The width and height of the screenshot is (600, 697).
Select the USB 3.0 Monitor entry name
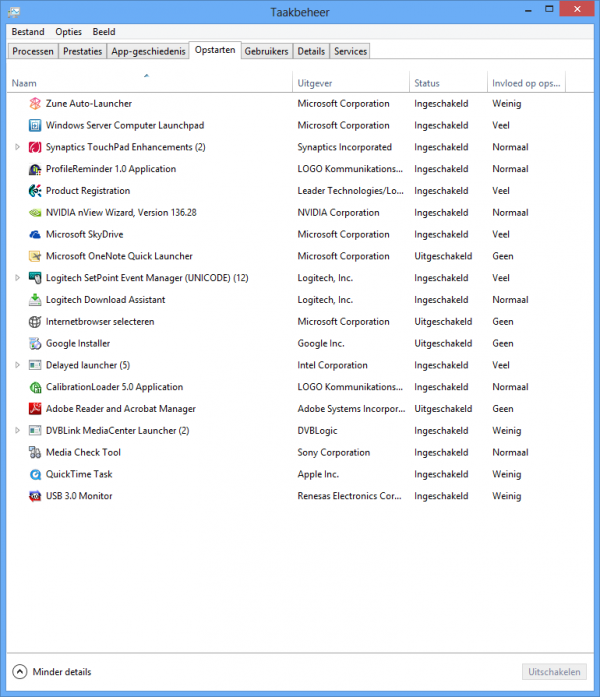[79, 496]
